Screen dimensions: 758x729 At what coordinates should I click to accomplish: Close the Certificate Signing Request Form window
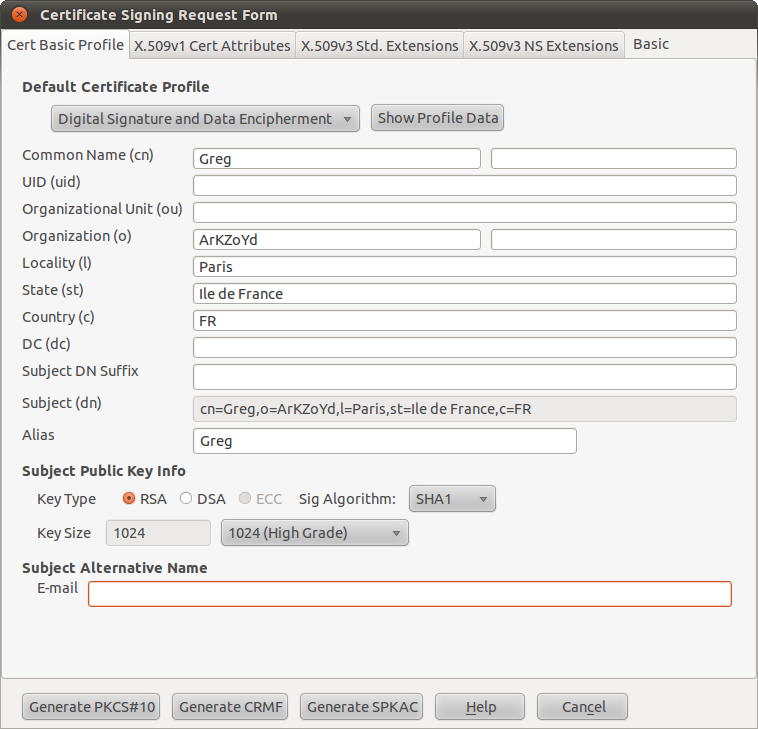[19, 15]
